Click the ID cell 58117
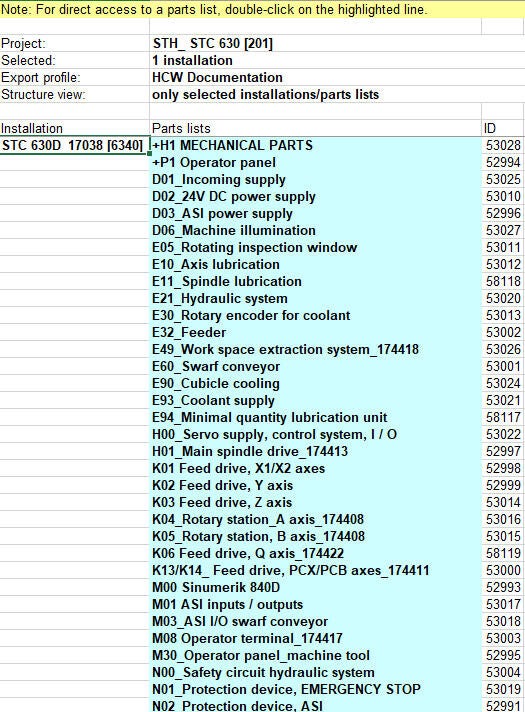Viewport: 525px width, 712px height. pos(503,417)
